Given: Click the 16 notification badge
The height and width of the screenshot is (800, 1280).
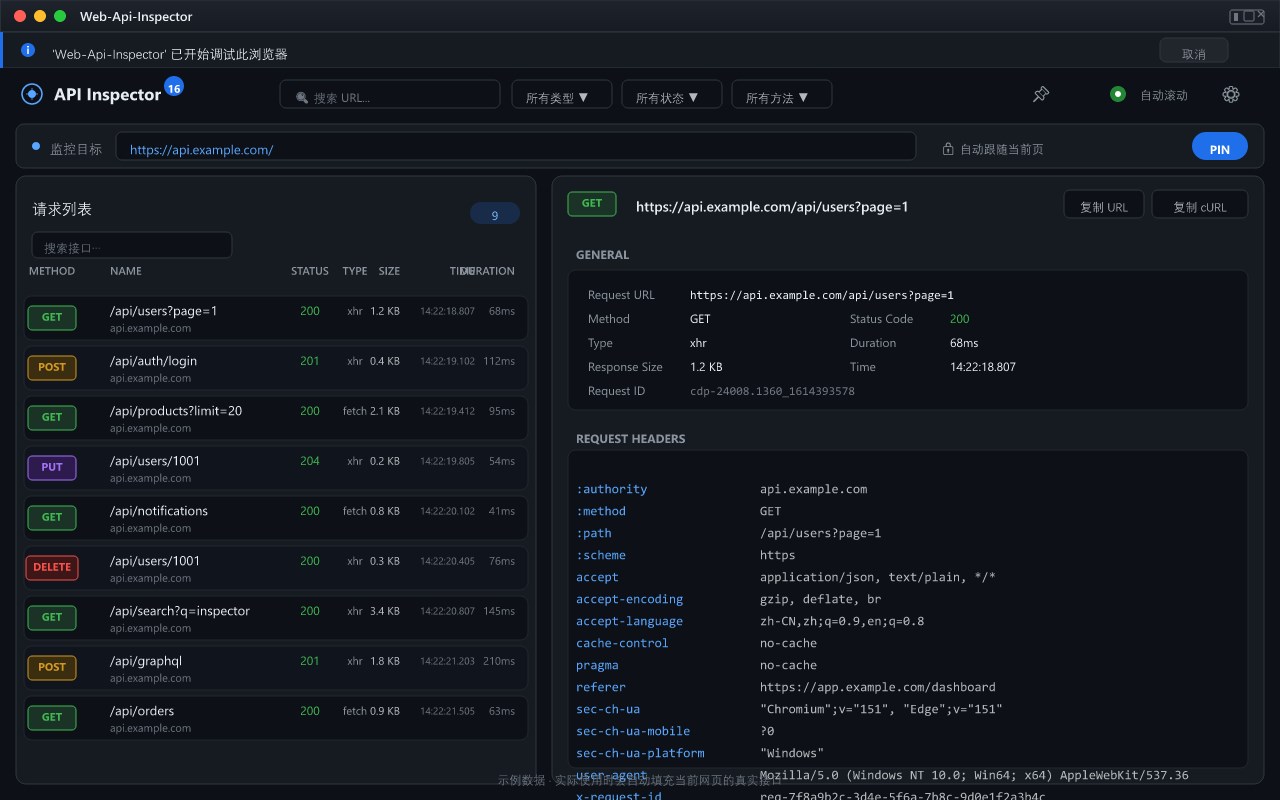Looking at the screenshot, I should pyautogui.click(x=174, y=88).
